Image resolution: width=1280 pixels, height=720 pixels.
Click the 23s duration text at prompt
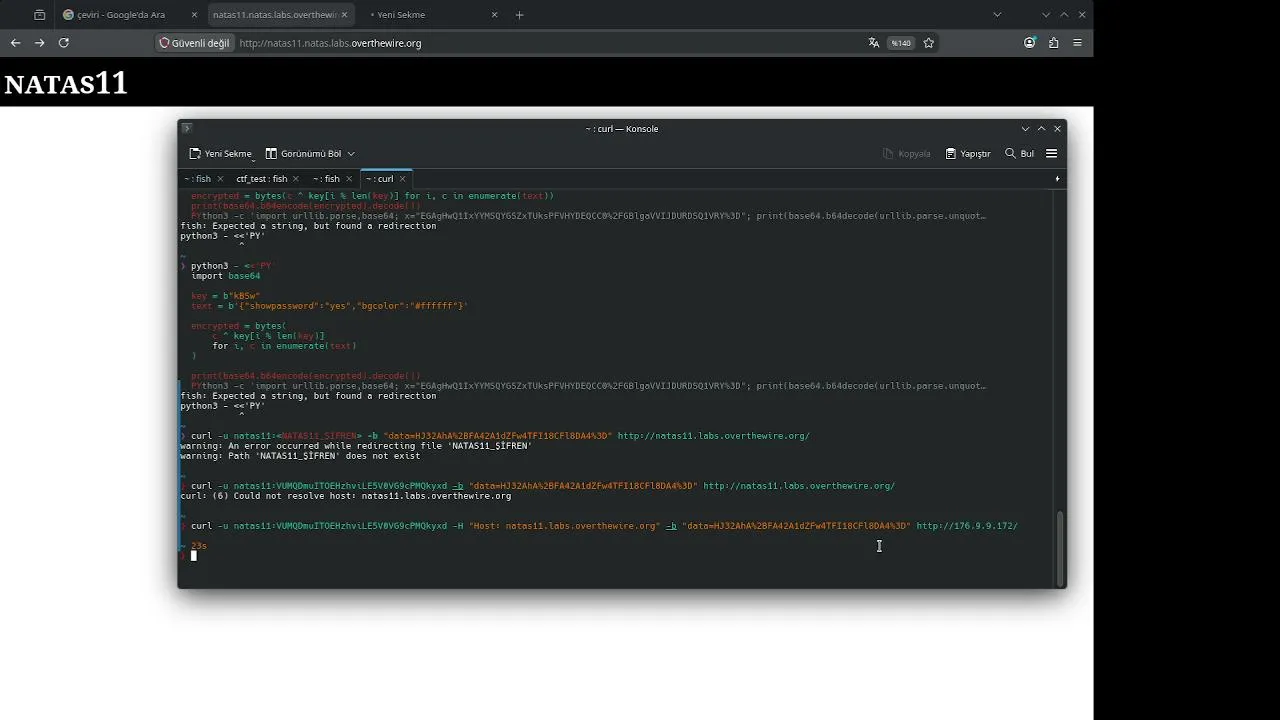[x=199, y=546]
